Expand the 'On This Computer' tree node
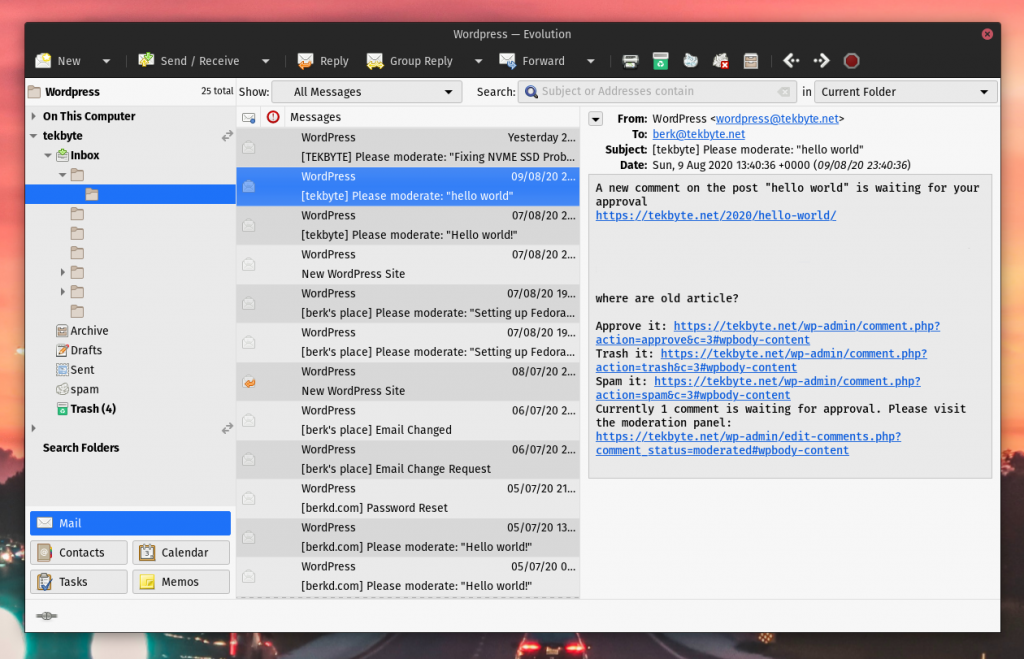This screenshot has height=659, width=1024. pos(34,117)
